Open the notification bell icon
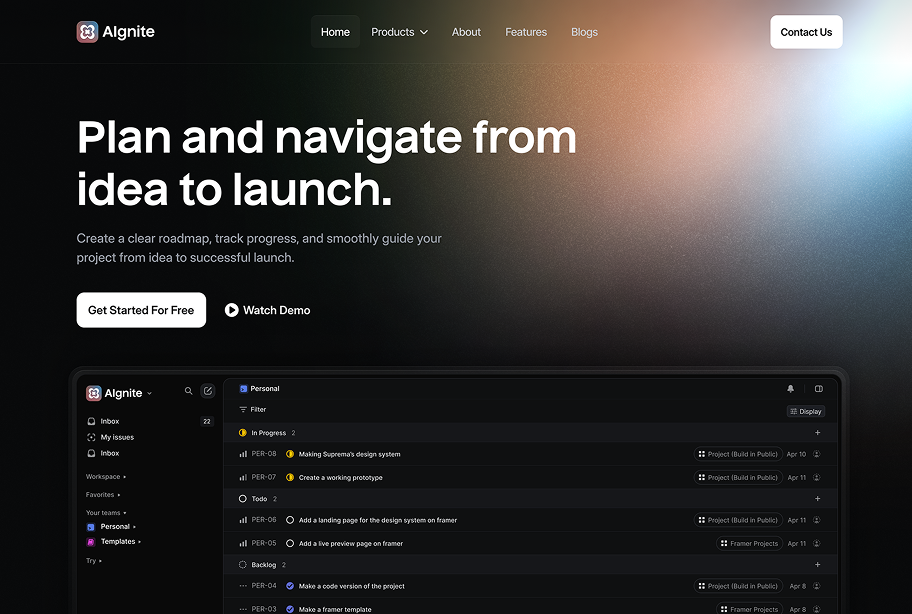 (791, 388)
